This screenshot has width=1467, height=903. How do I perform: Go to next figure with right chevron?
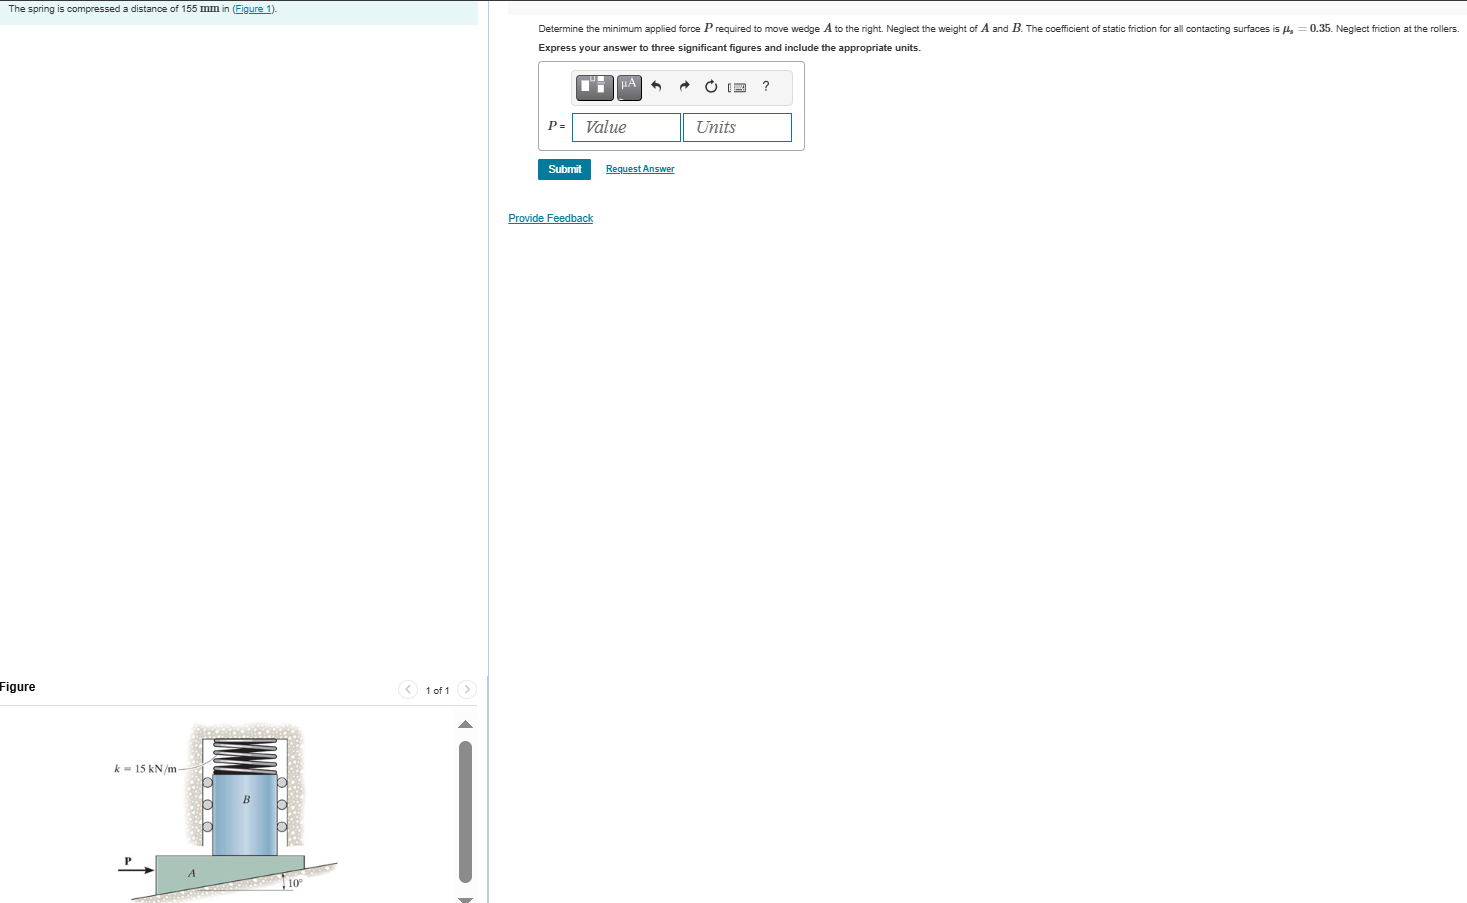(x=468, y=689)
